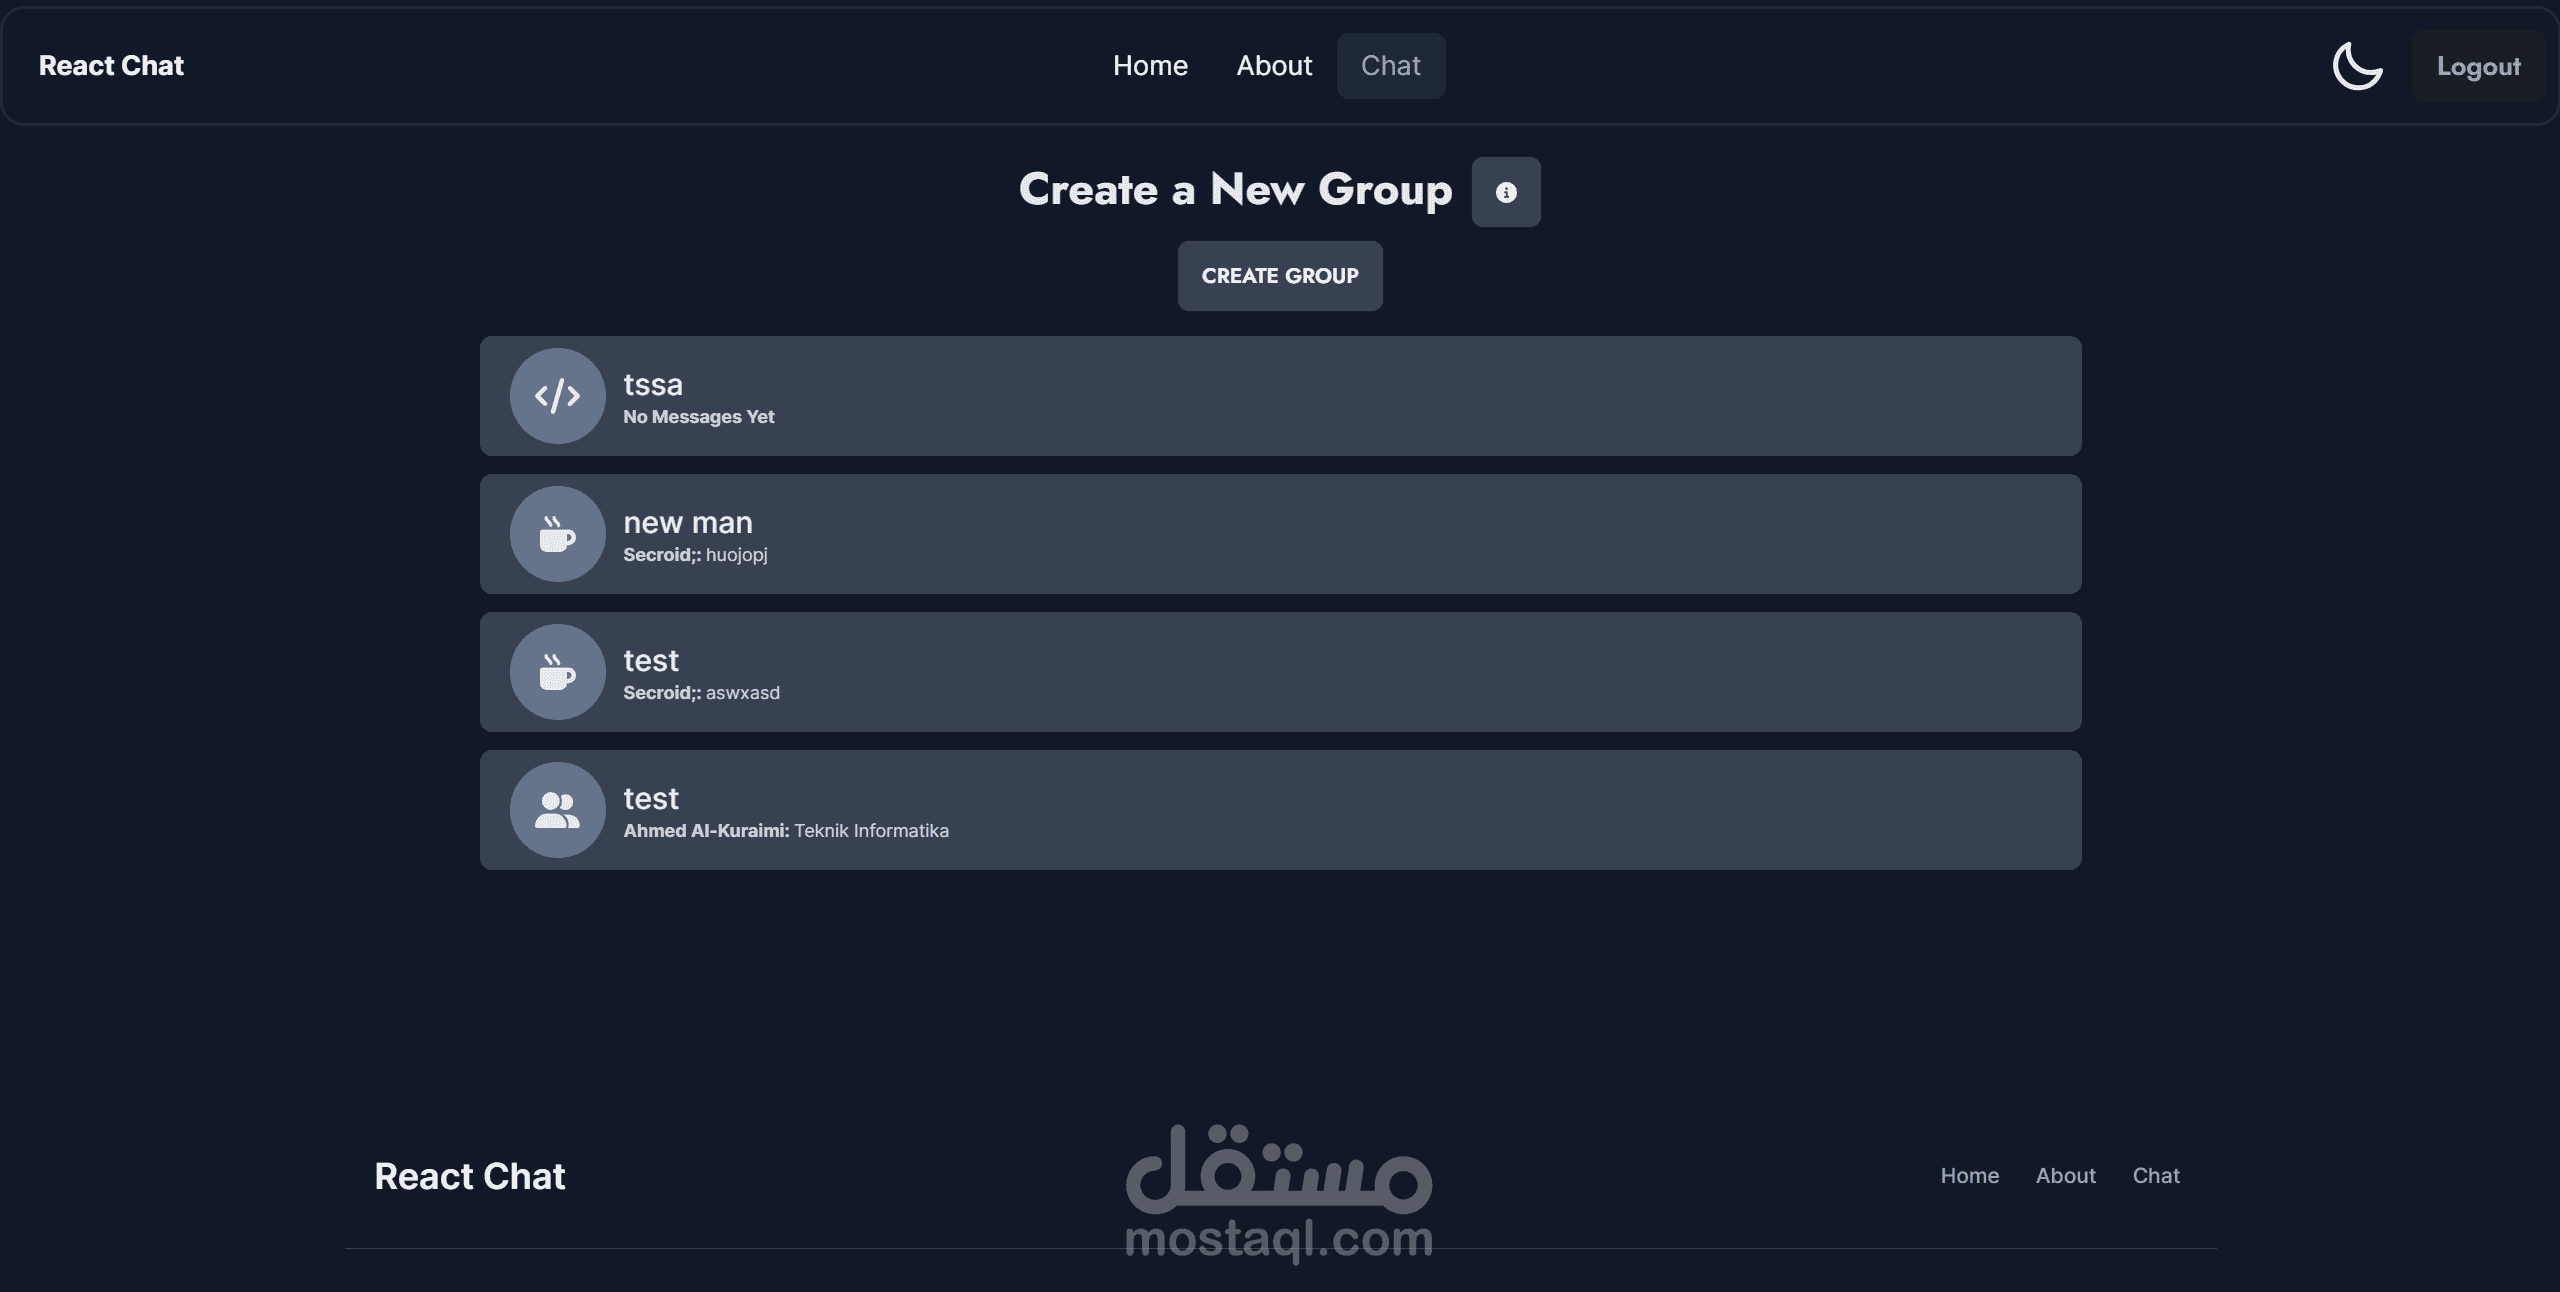2560x1292 pixels.
Task: Open the new man group chat title
Action: pos(688,522)
